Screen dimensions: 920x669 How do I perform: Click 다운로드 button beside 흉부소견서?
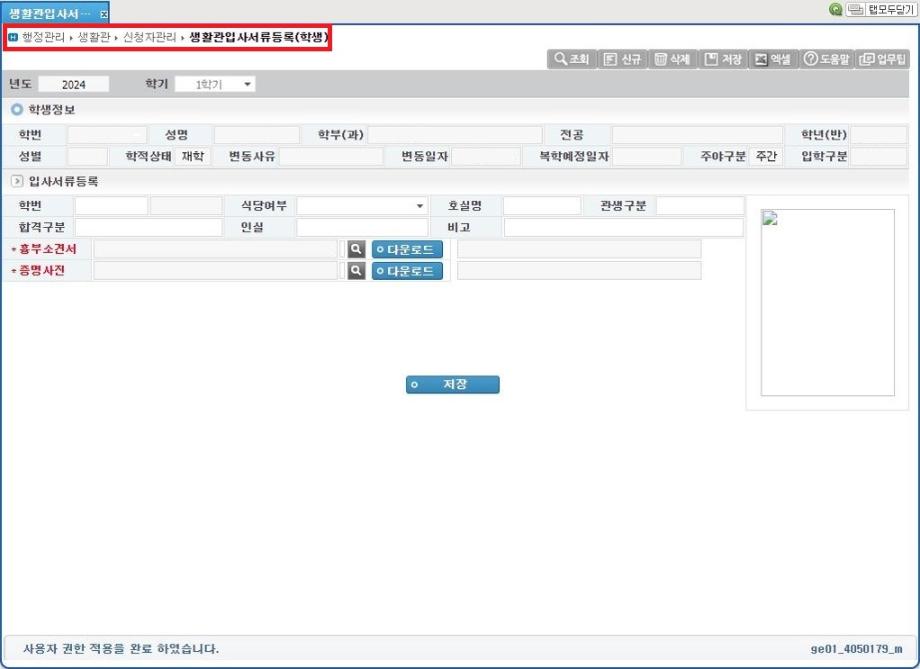pyautogui.click(x=406, y=249)
